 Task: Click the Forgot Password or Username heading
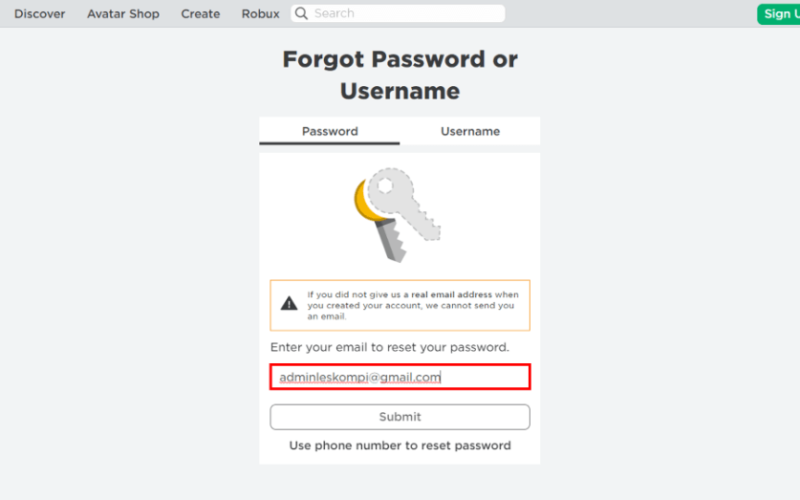[400, 75]
